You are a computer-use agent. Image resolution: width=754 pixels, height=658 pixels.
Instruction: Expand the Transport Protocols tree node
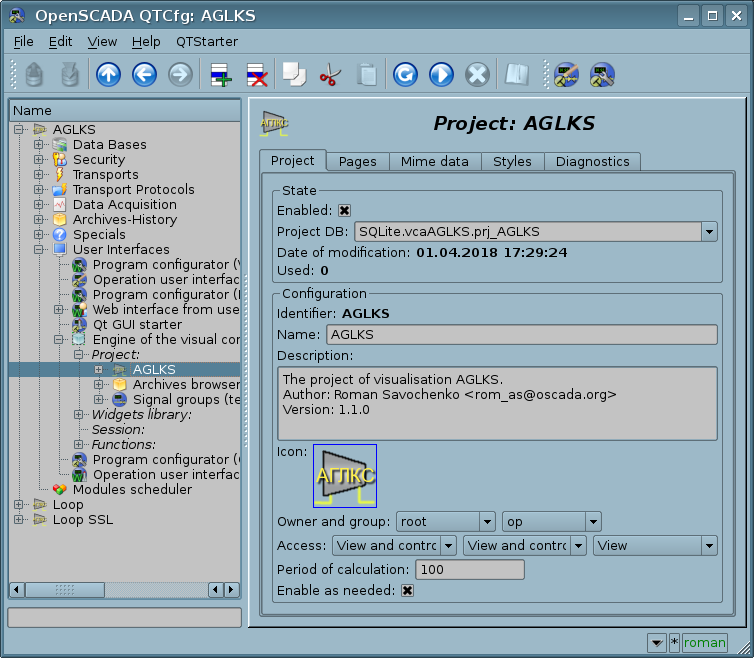click(38, 189)
